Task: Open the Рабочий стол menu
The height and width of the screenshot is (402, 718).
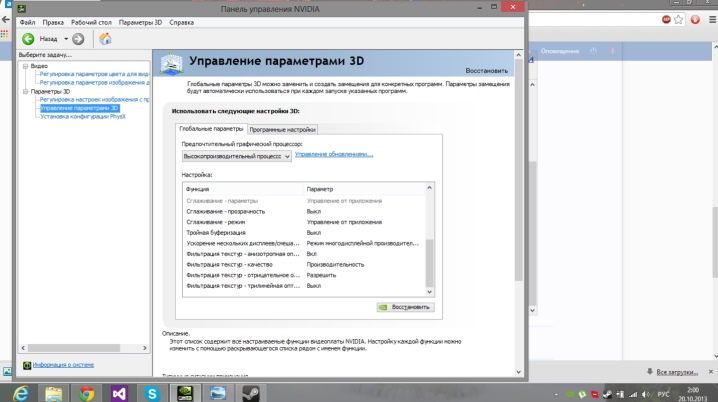Action: point(91,22)
